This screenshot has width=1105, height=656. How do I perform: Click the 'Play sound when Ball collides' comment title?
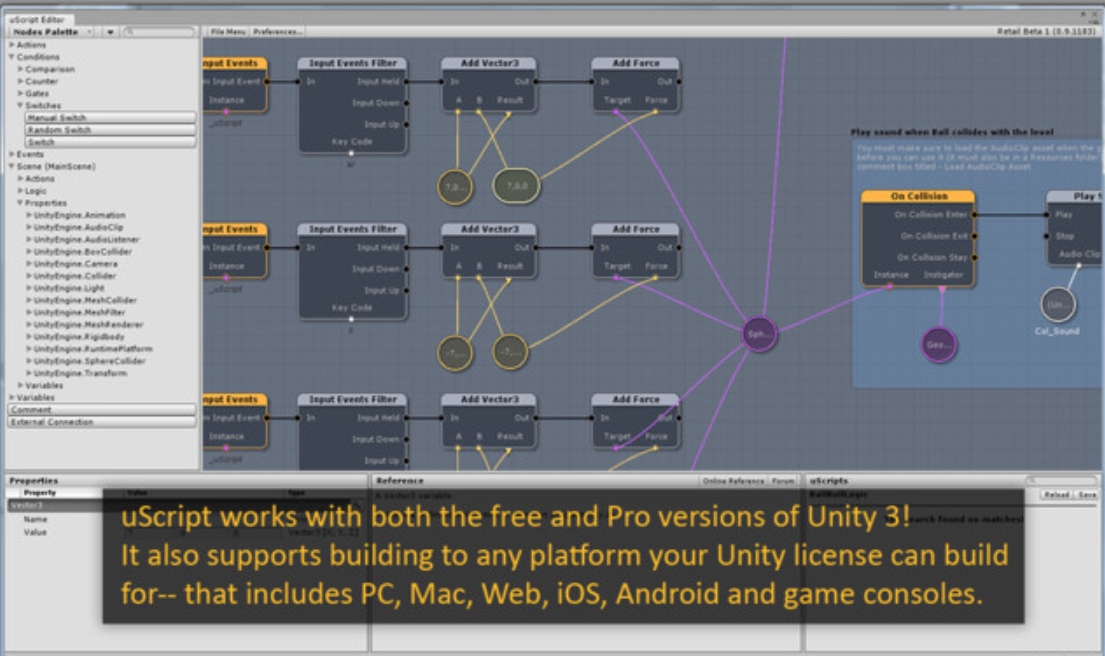point(952,132)
